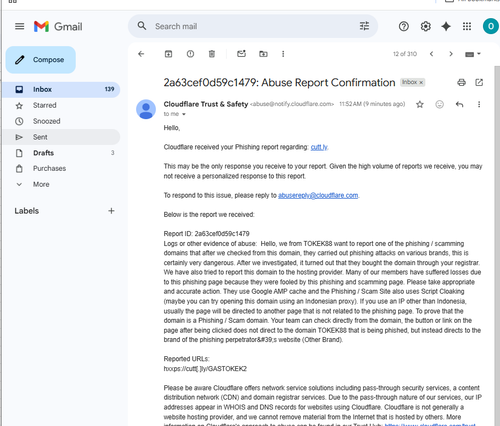
Task: Click the search magnifier icon
Action: (142, 26)
